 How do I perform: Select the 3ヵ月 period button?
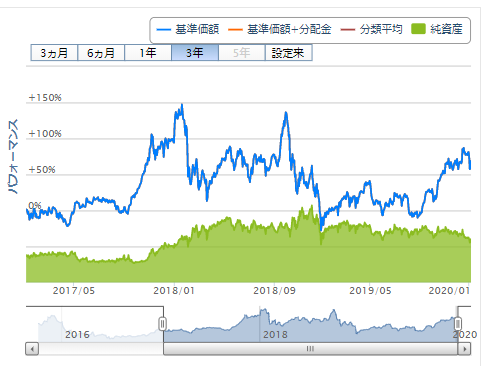pyautogui.click(x=54, y=53)
